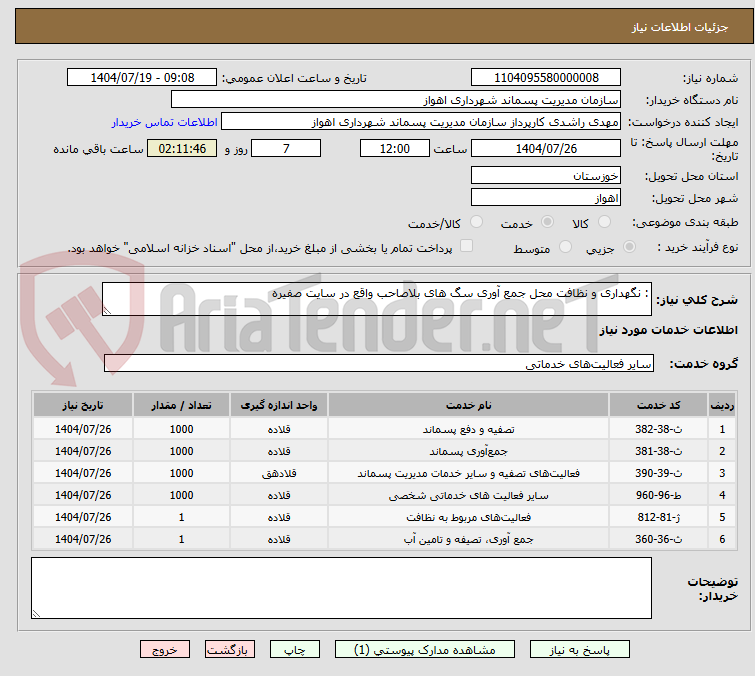Select 'جزیی' purchase process type

(629, 247)
